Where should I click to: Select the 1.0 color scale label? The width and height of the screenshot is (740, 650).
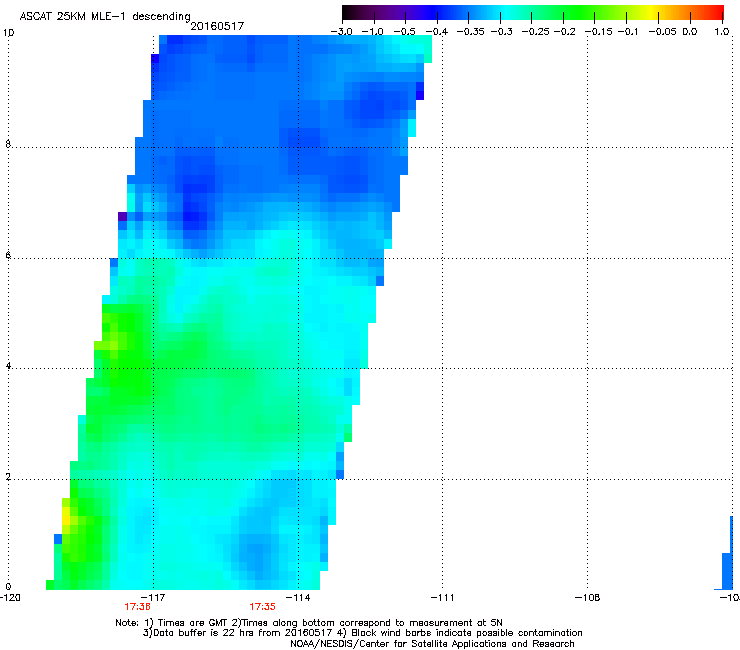(x=722, y=32)
